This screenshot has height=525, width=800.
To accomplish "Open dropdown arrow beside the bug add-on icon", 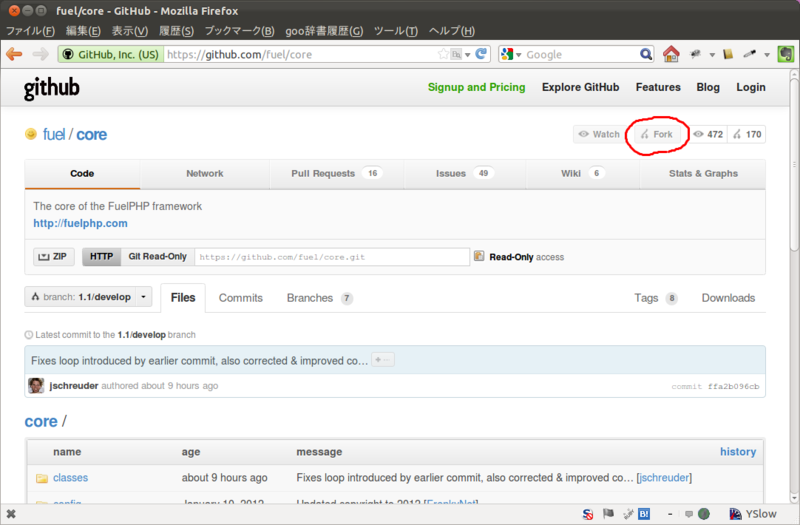I will (712, 55).
